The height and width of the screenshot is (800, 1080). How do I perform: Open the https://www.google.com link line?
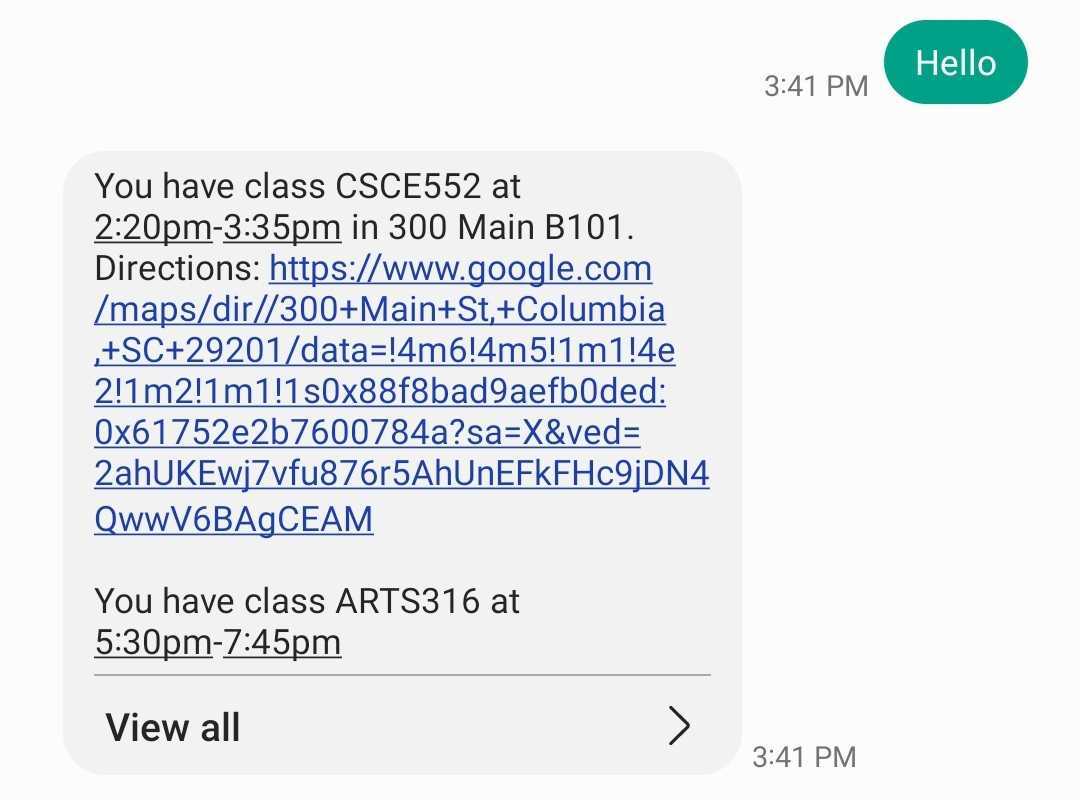point(460,268)
